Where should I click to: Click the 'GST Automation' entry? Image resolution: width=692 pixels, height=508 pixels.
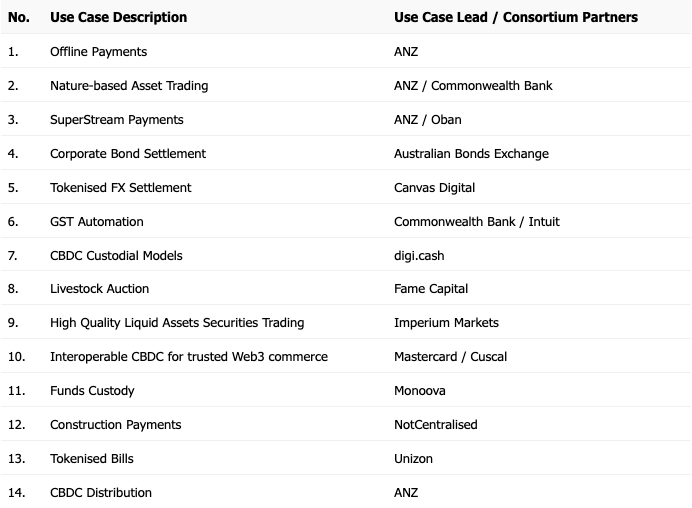pyautogui.click(x=97, y=222)
